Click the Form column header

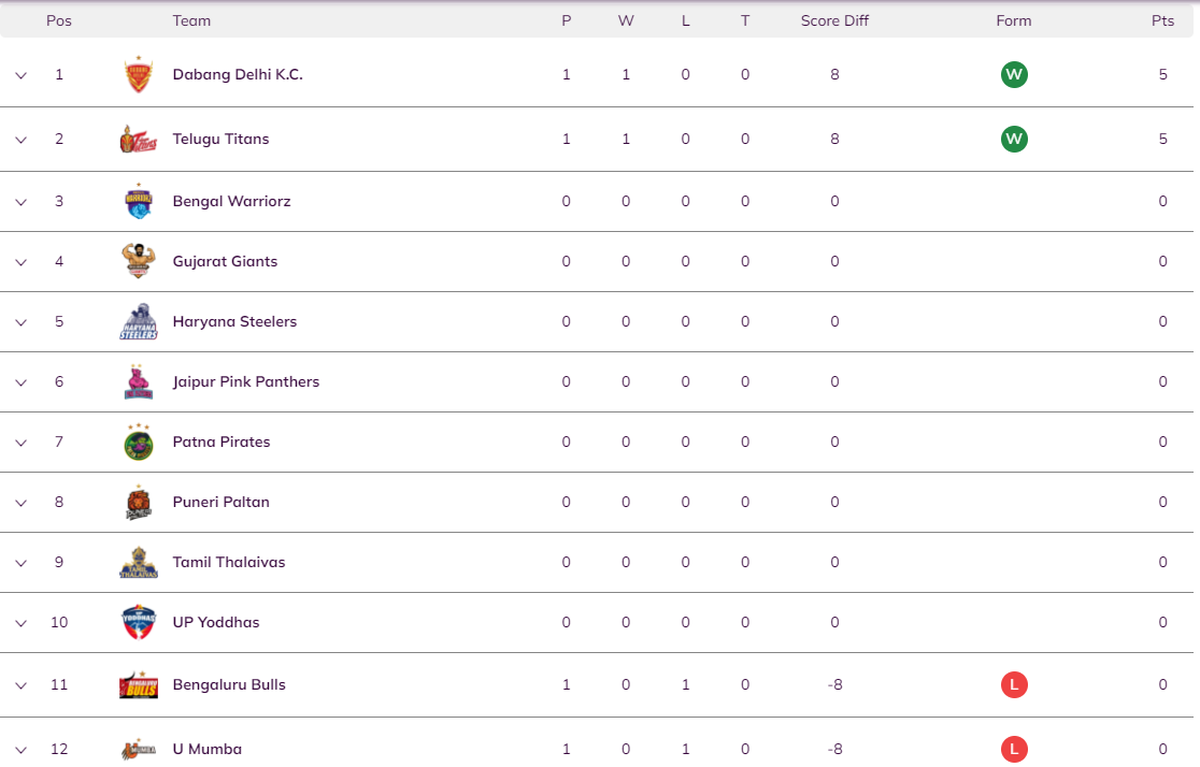pyautogui.click(x=1013, y=20)
